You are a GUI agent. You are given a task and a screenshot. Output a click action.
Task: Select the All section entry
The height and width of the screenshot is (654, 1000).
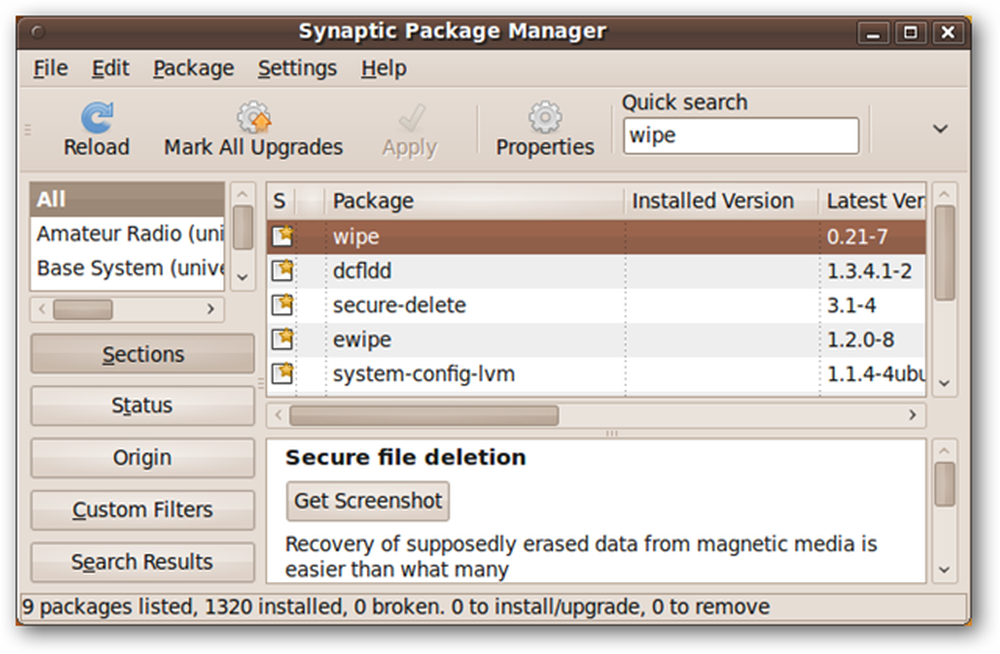128,199
